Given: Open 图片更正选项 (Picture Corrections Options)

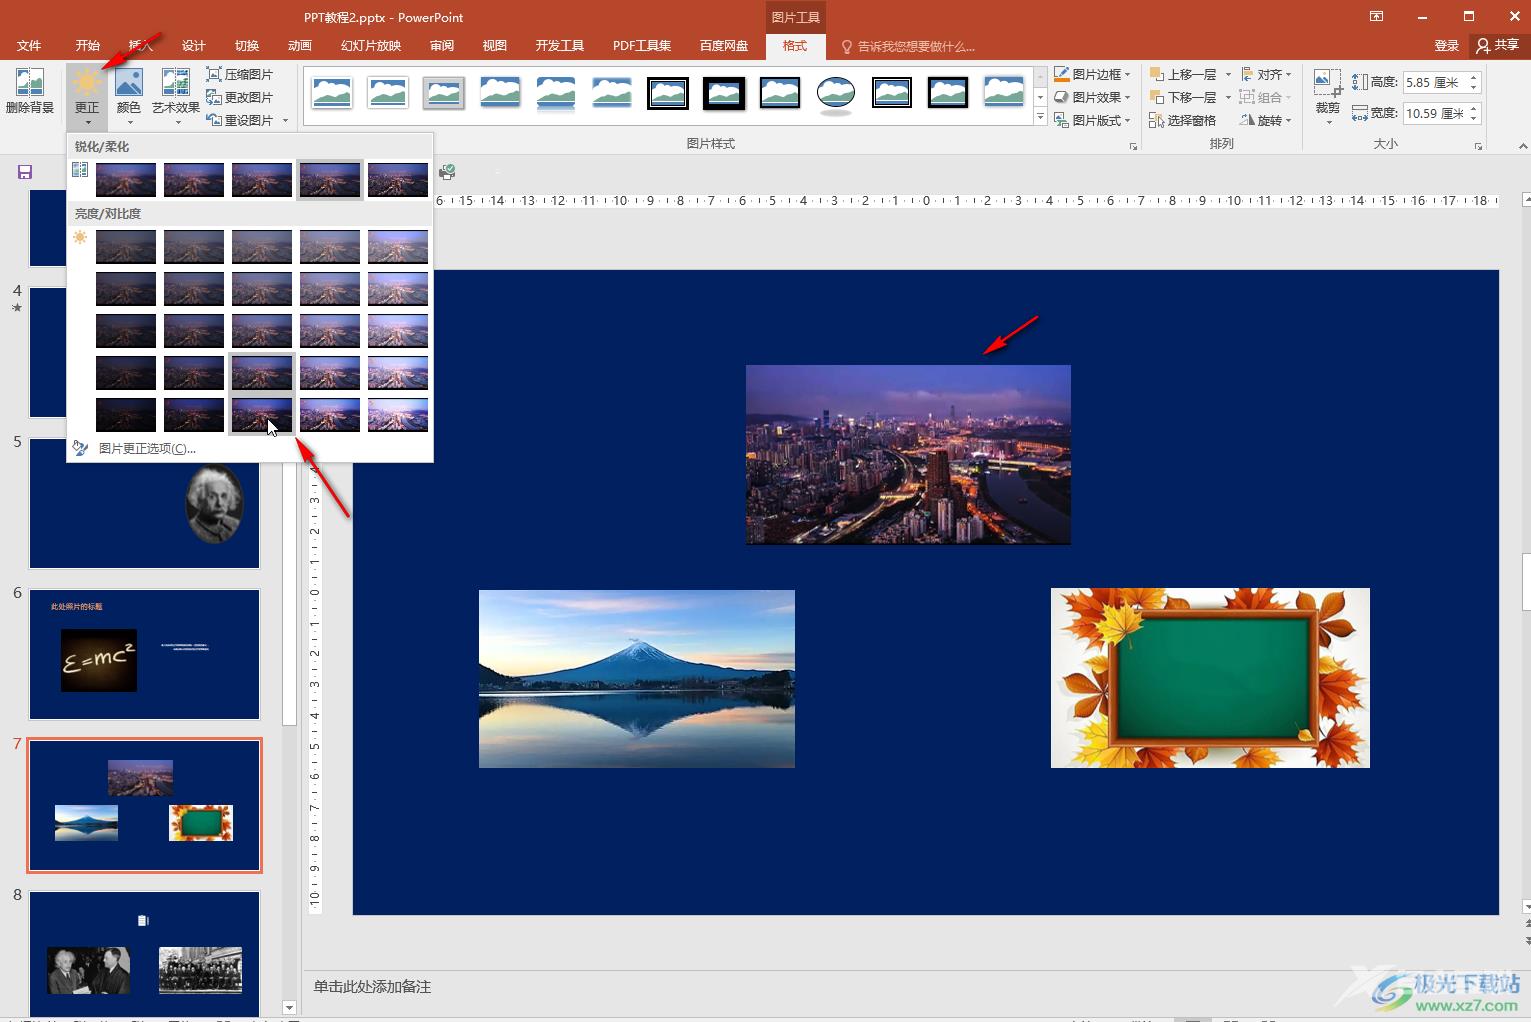Looking at the screenshot, I should [147, 448].
